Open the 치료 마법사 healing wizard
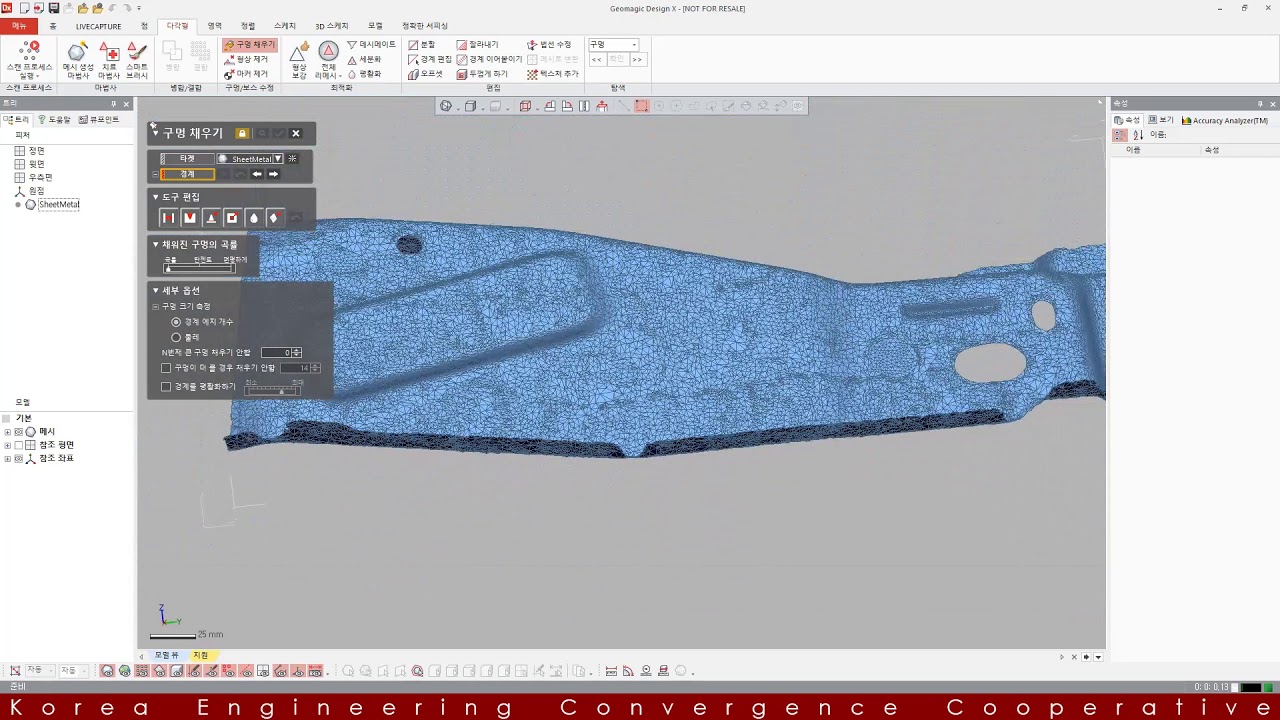The image size is (1280, 720). [x=109, y=60]
